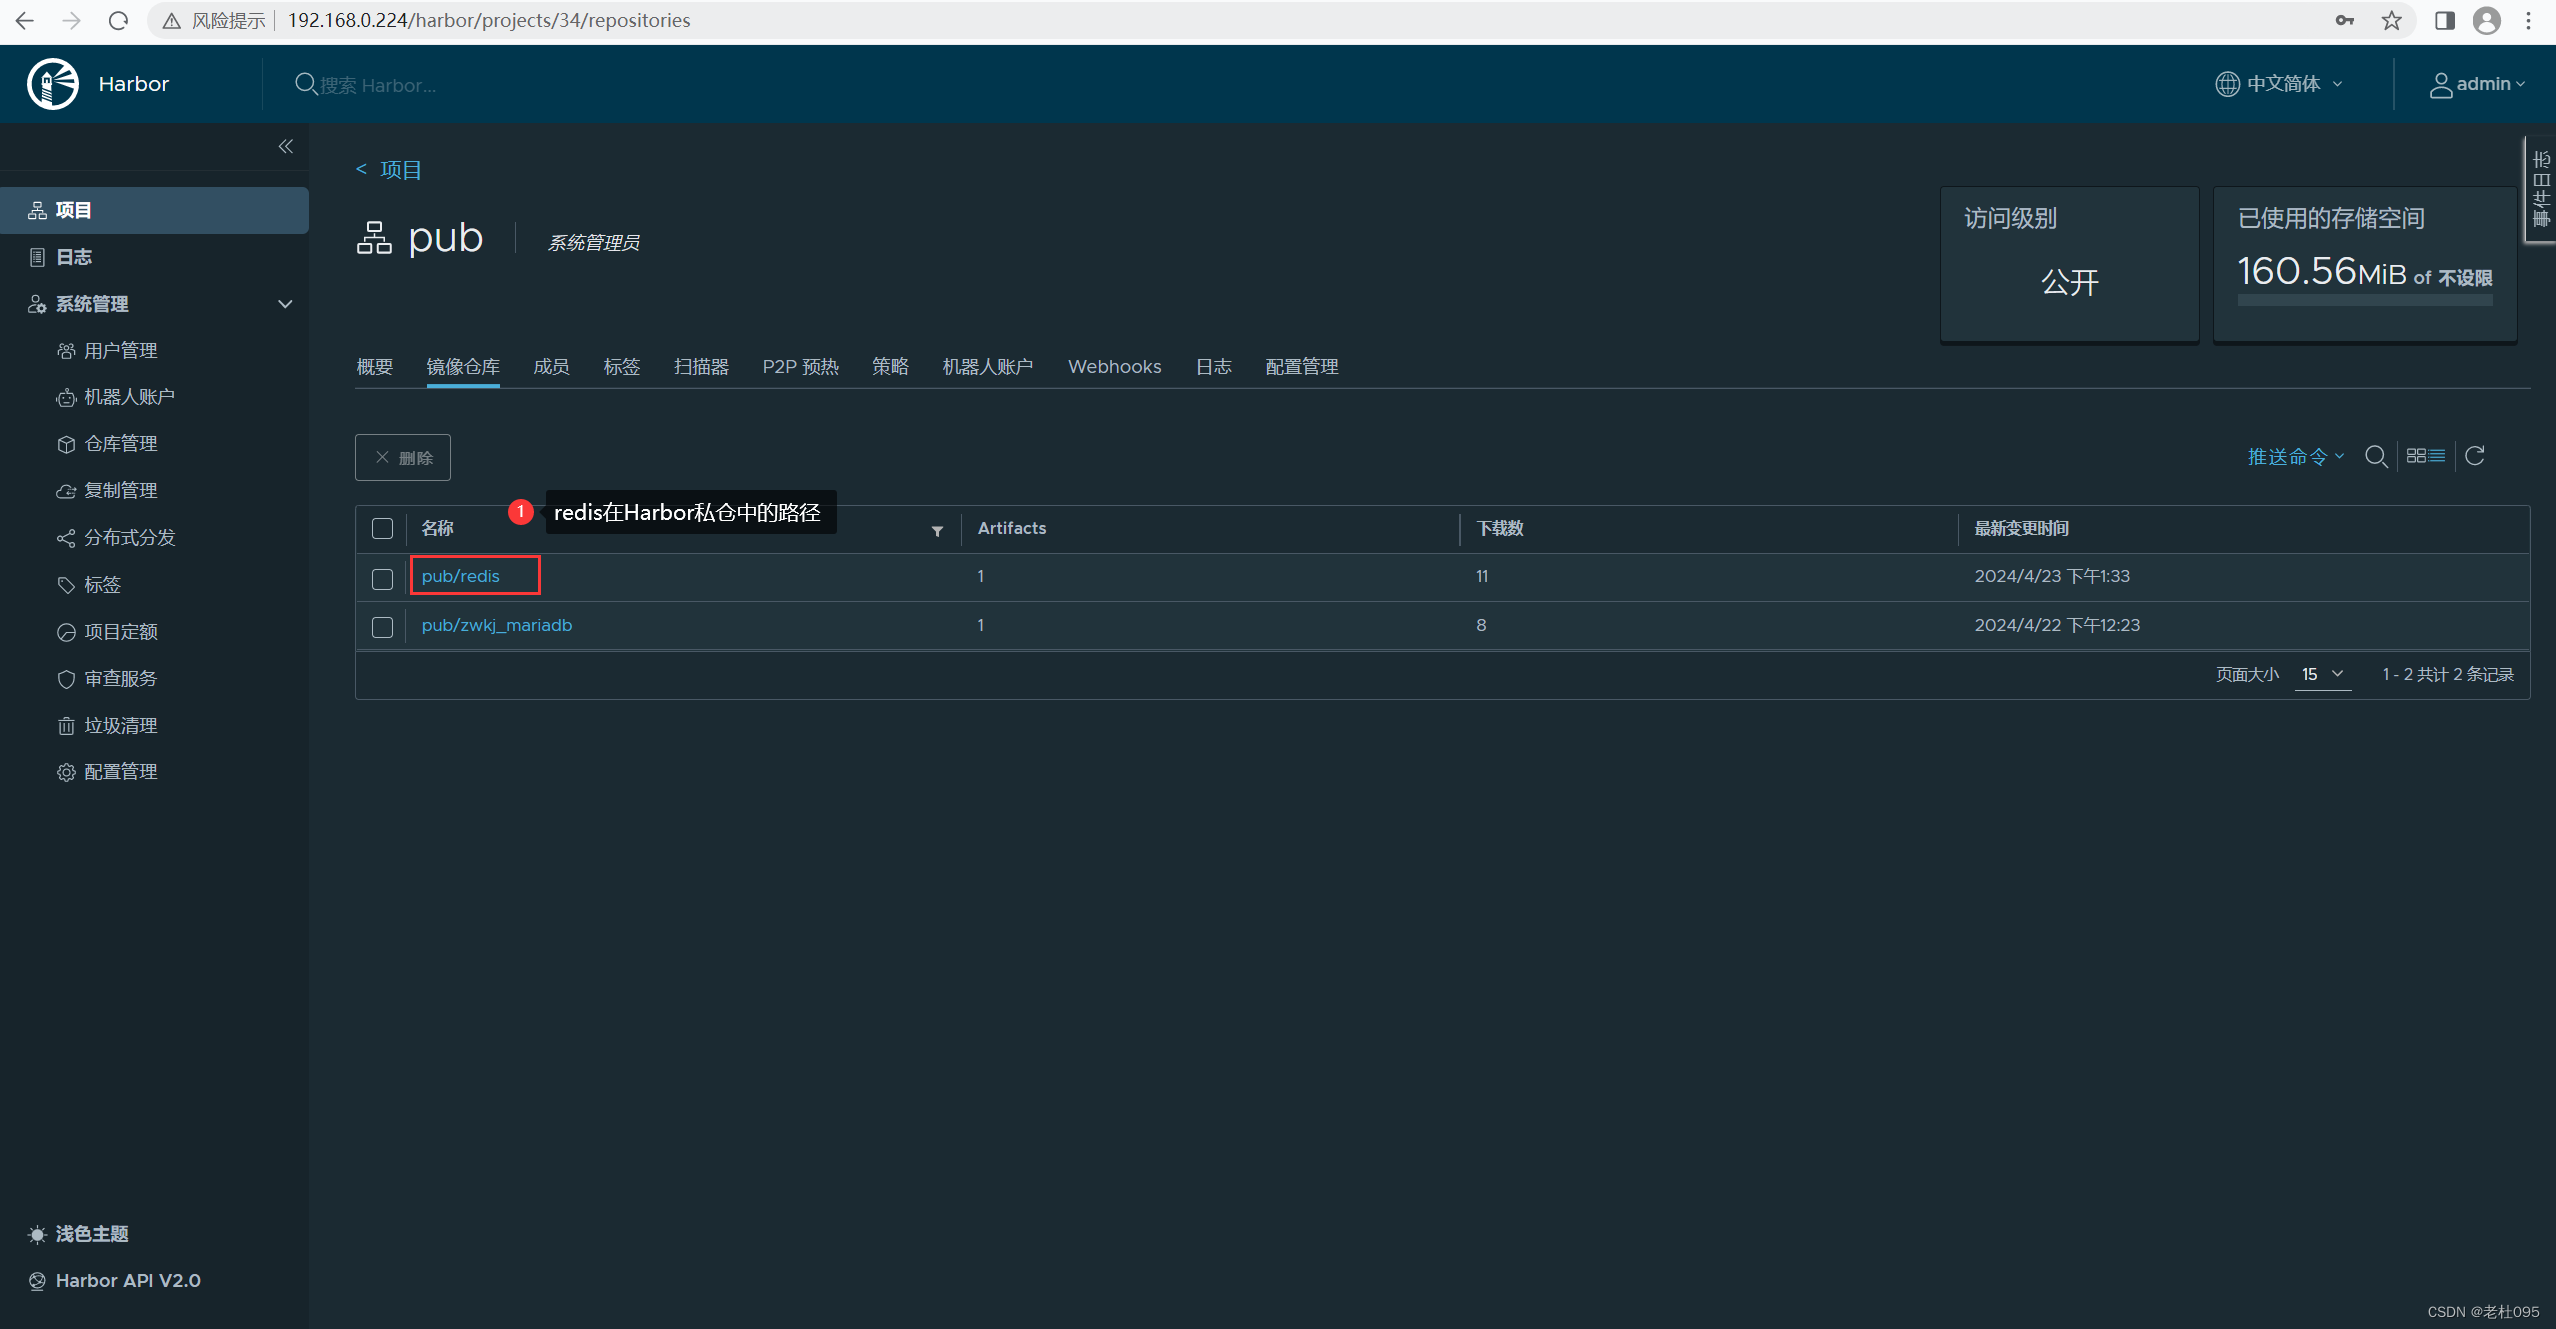Switch to the 日志 project tab
The height and width of the screenshot is (1329, 2556).
1213,367
